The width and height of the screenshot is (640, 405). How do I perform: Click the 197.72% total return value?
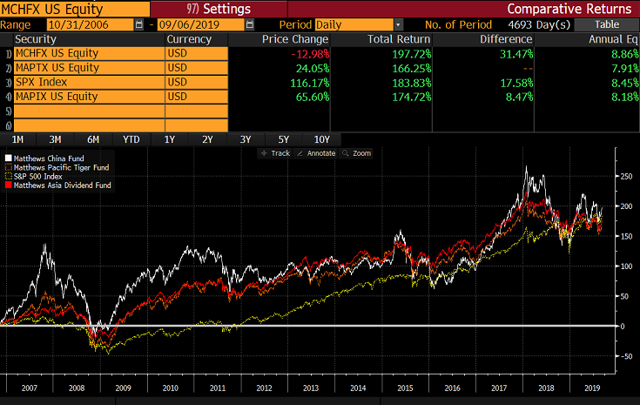point(411,54)
